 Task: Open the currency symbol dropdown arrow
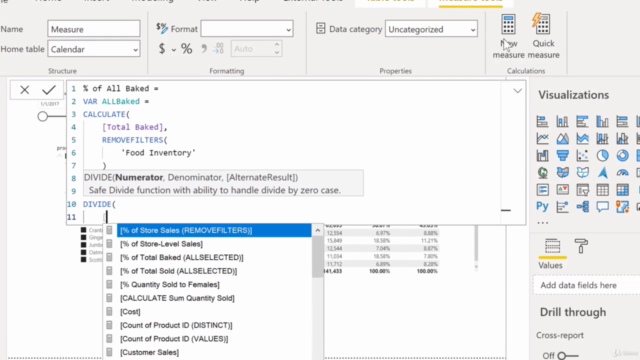click(173, 50)
